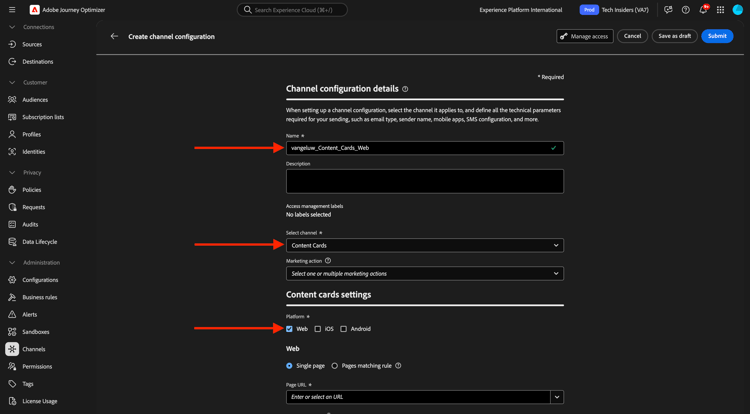Viewport: 750px width, 414px height.
Task: Go to Audiences in the sidebar
Action: 35,99
